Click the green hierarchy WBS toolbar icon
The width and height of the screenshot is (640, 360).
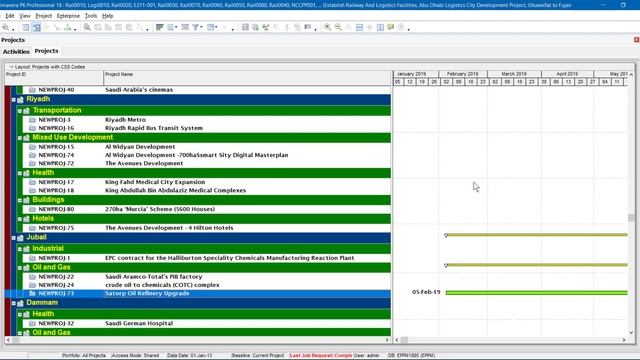[68, 27]
